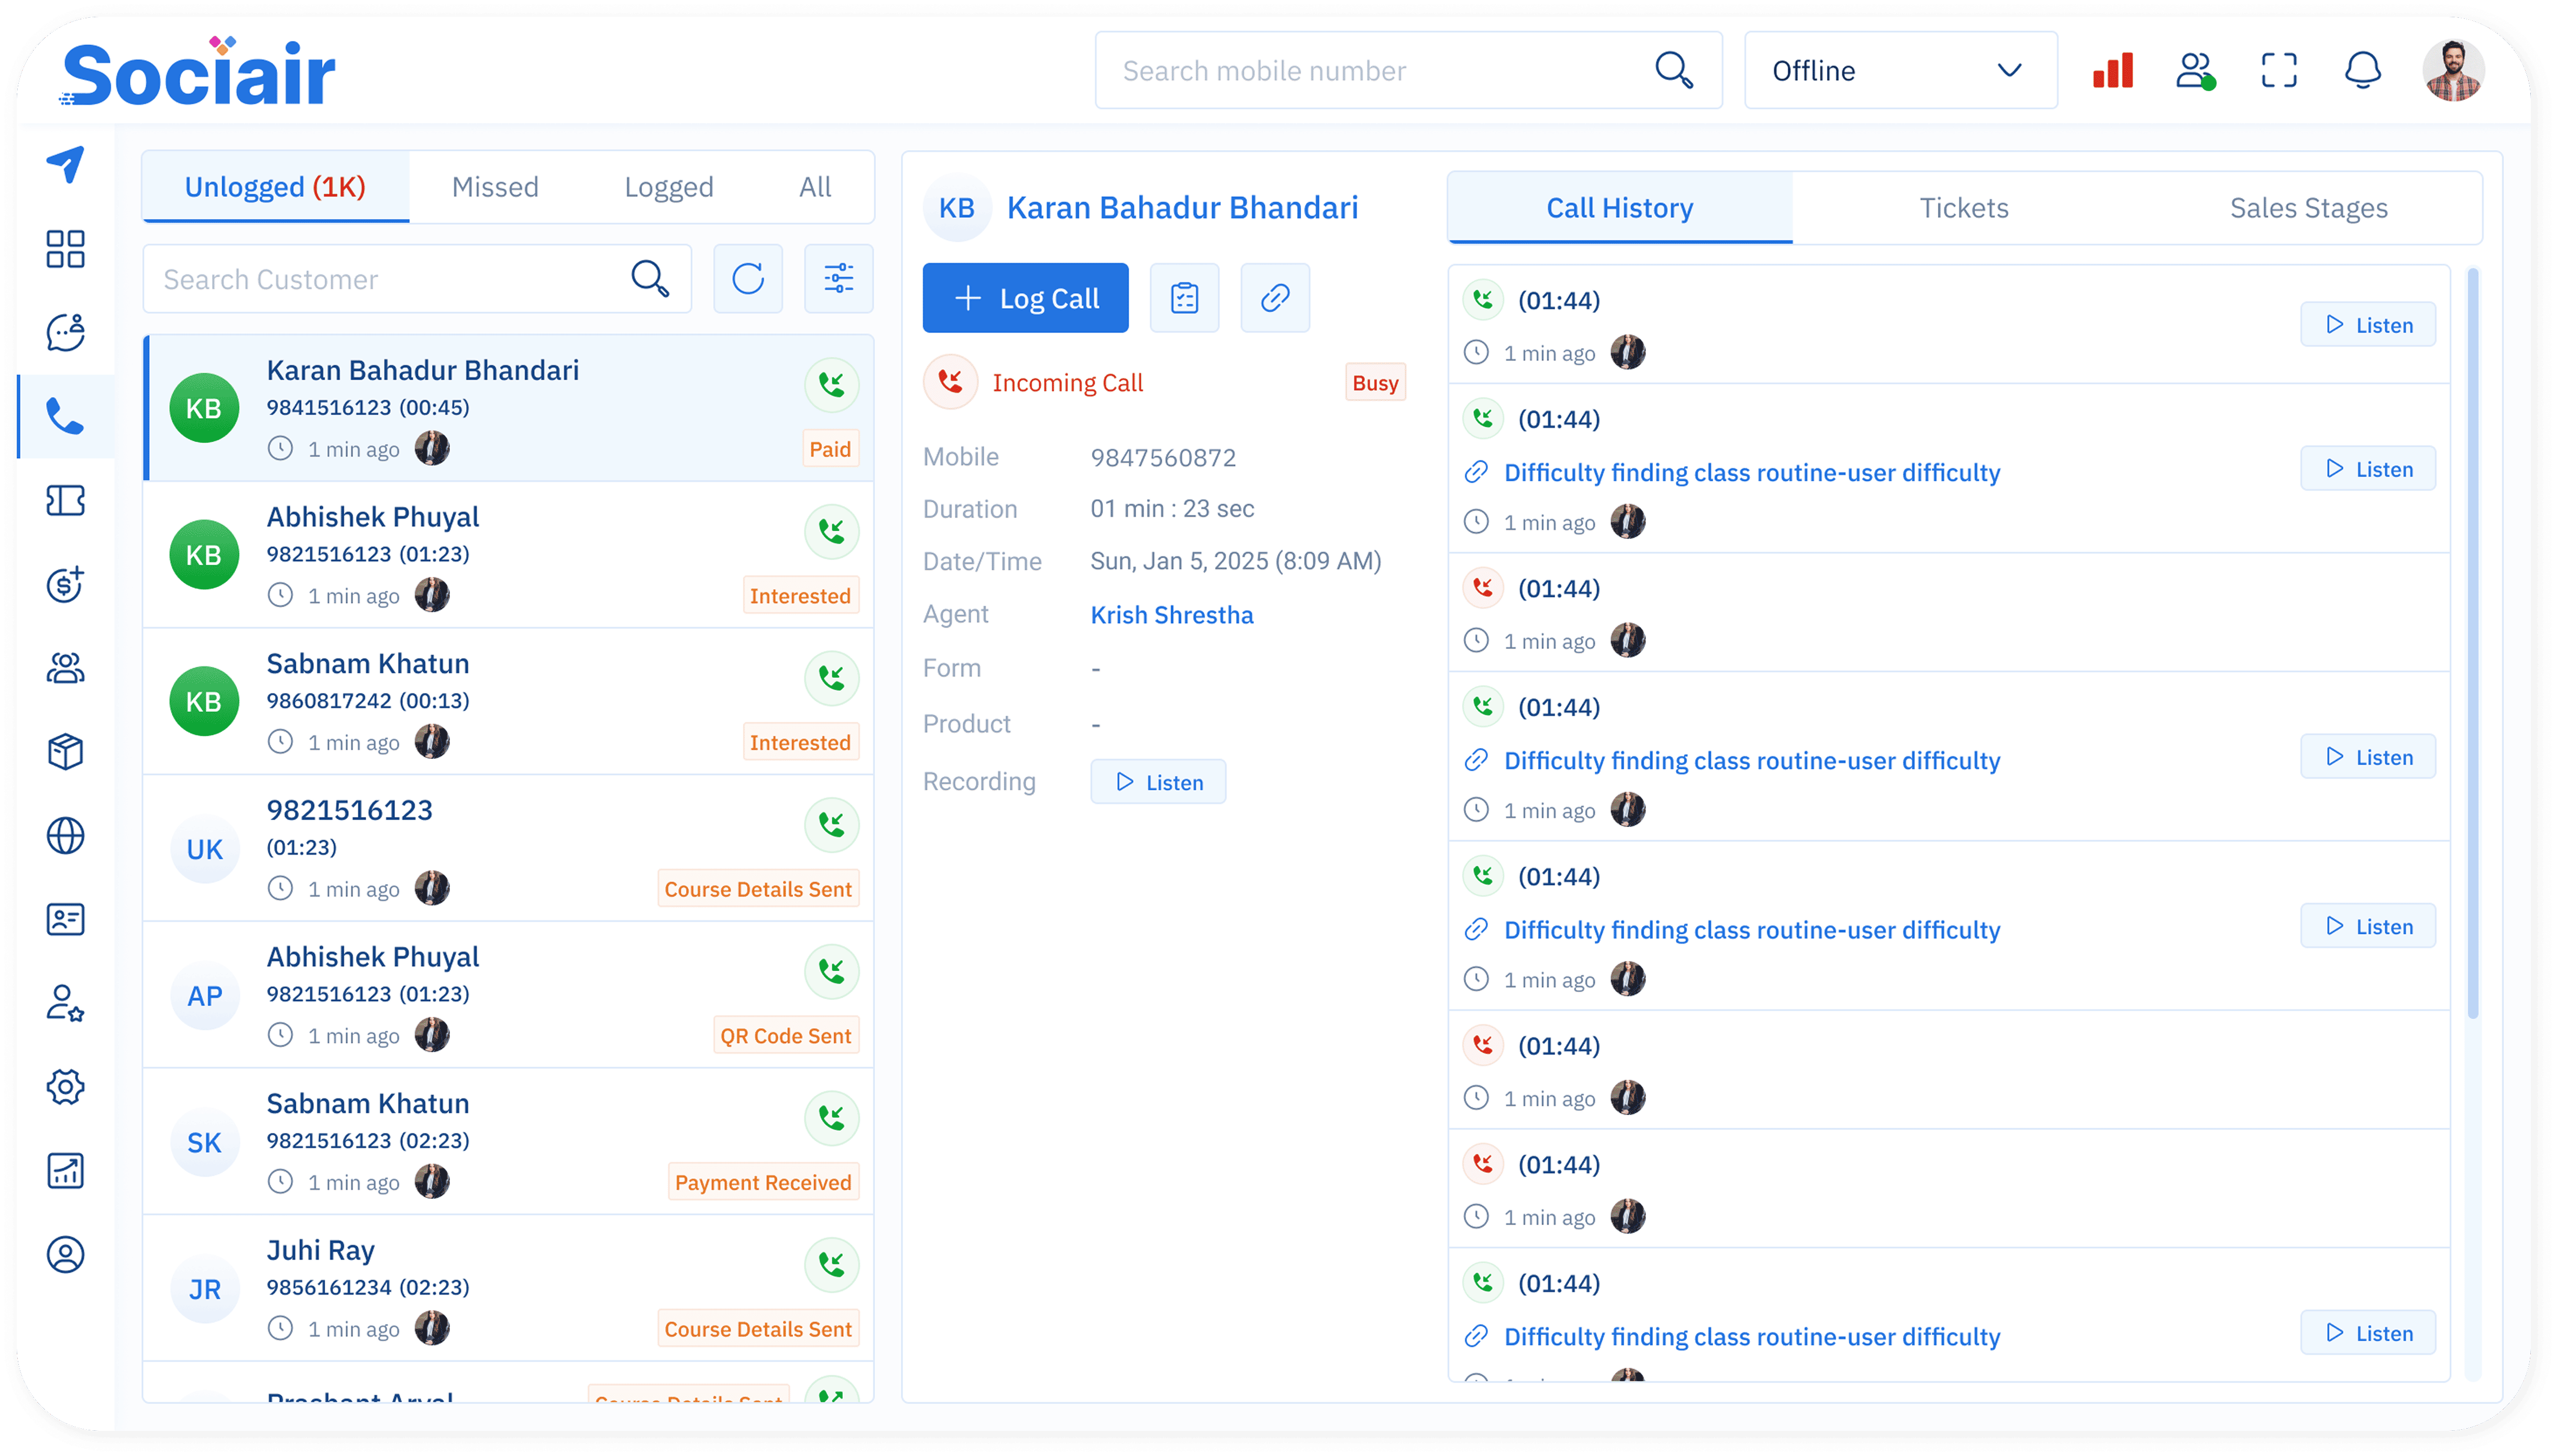2556x1456 pixels.
Task: Toggle fullscreen mode icon in header
Action: (x=2279, y=71)
